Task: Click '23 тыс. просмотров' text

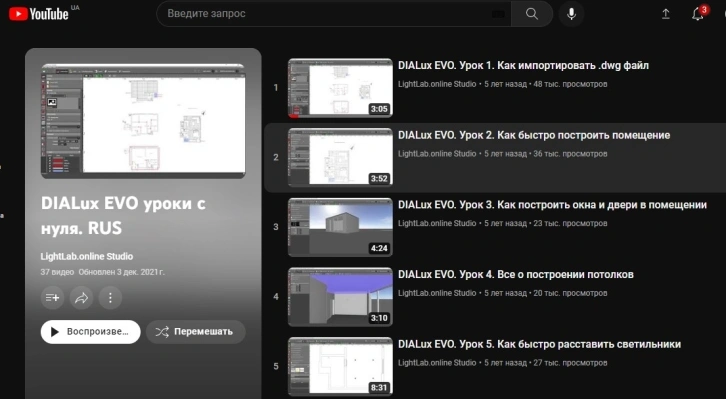Action: pyautogui.click(x=570, y=223)
